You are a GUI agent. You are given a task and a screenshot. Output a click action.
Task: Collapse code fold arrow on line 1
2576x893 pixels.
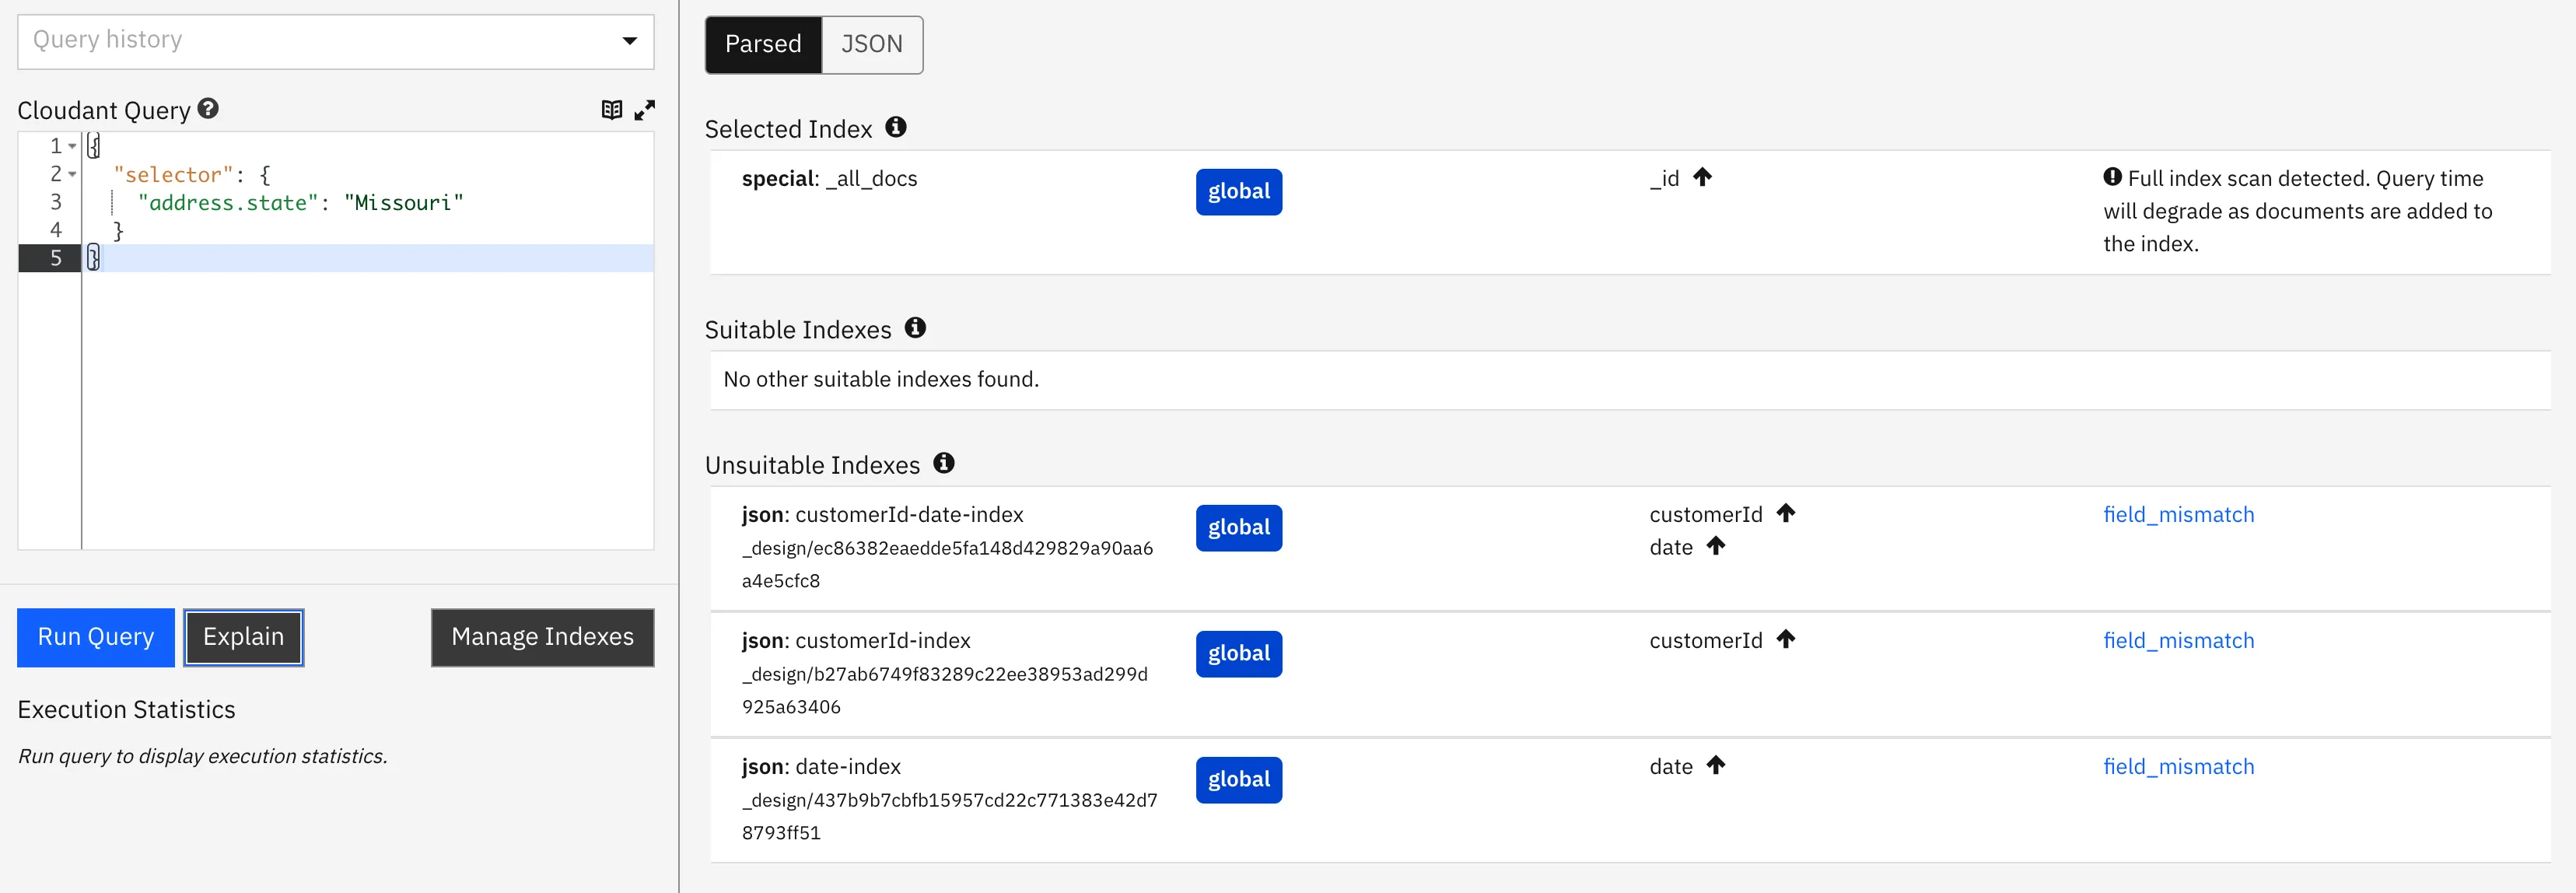click(x=72, y=146)
